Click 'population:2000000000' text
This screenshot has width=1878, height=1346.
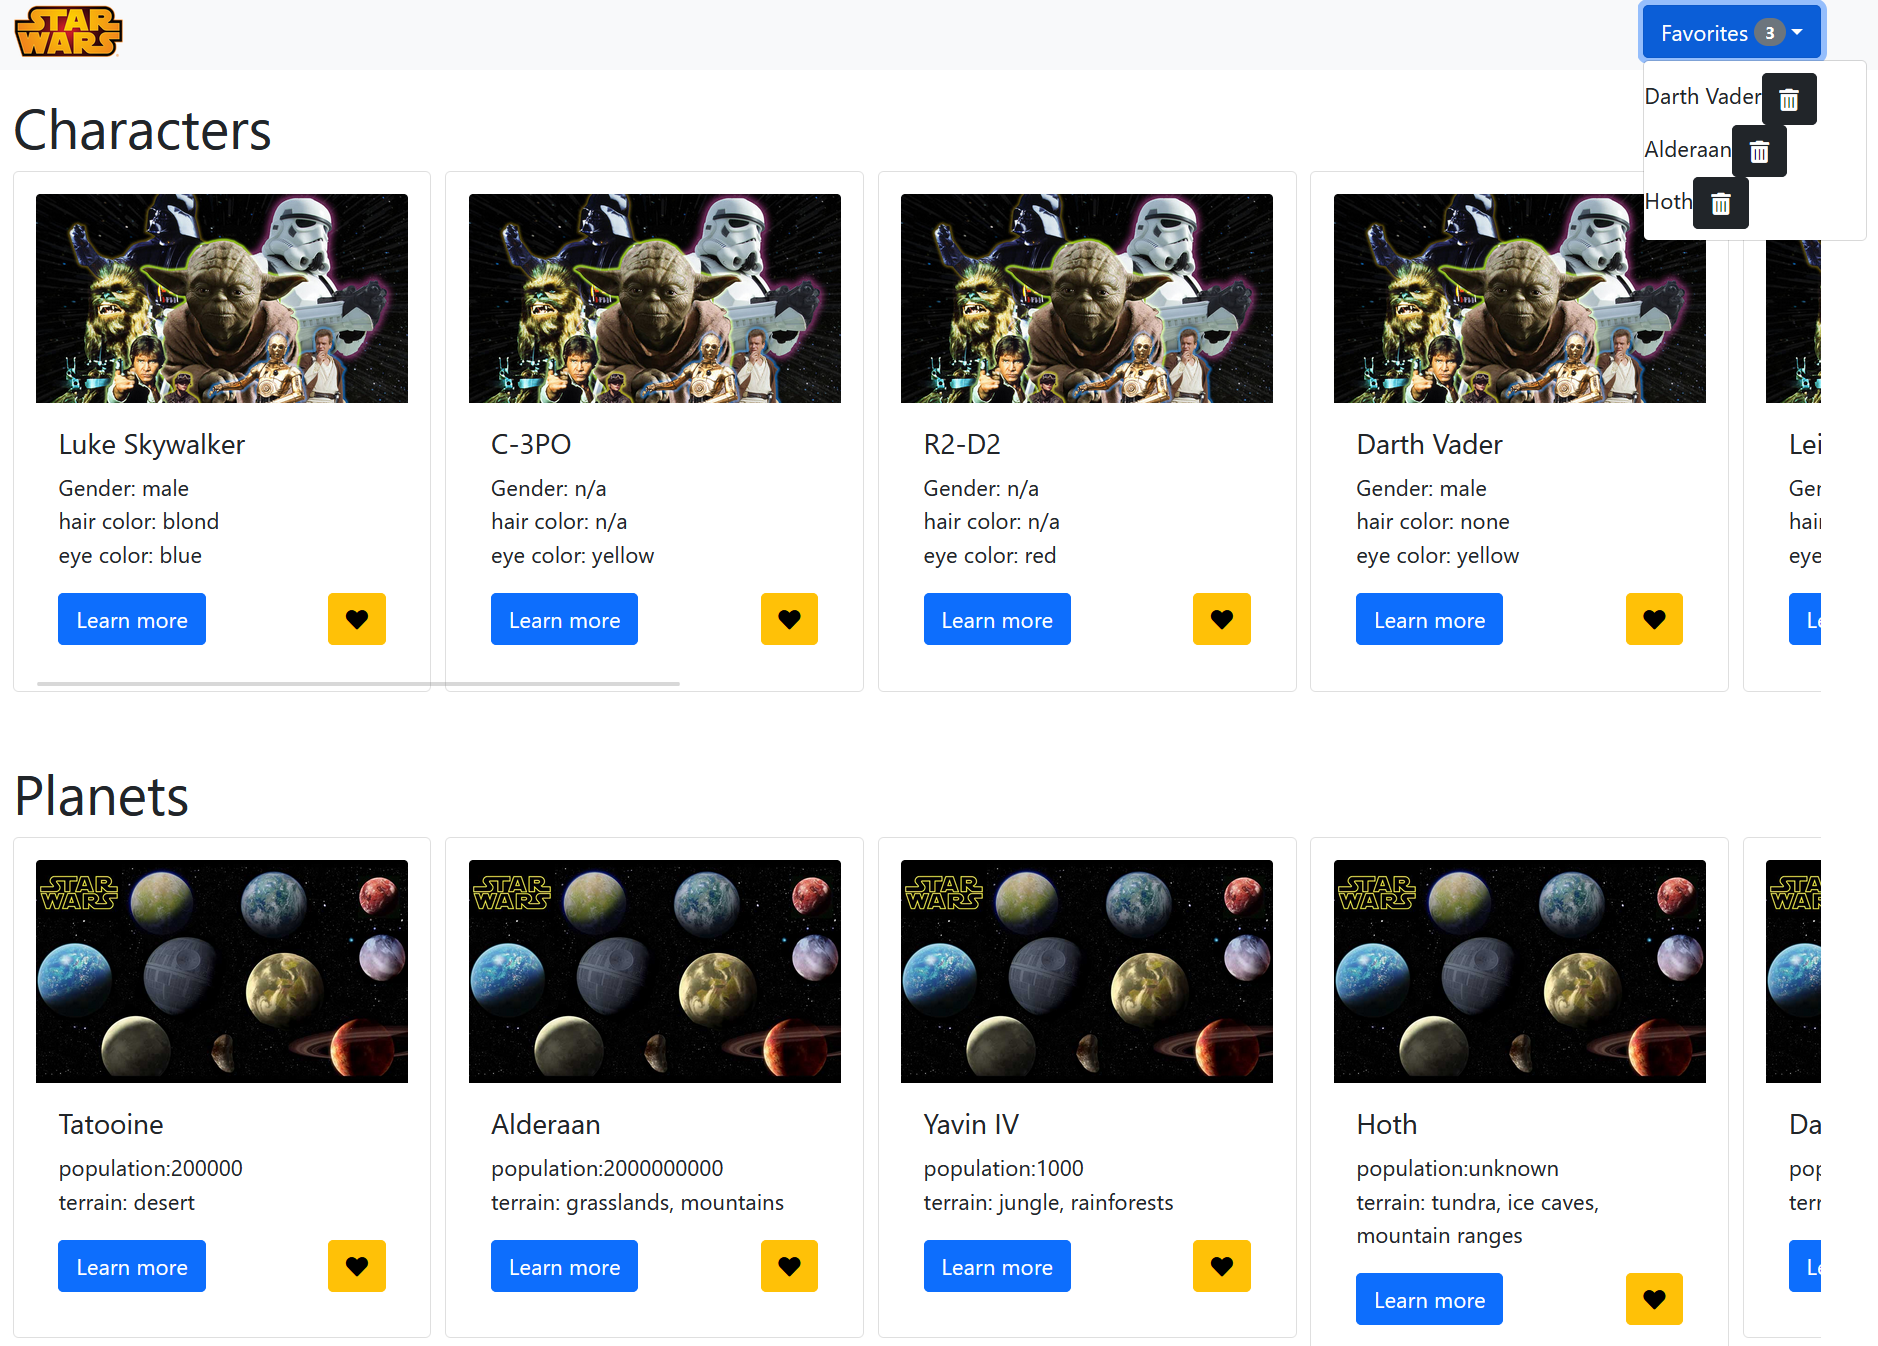pyautogui.click(x=607, y=1168)
